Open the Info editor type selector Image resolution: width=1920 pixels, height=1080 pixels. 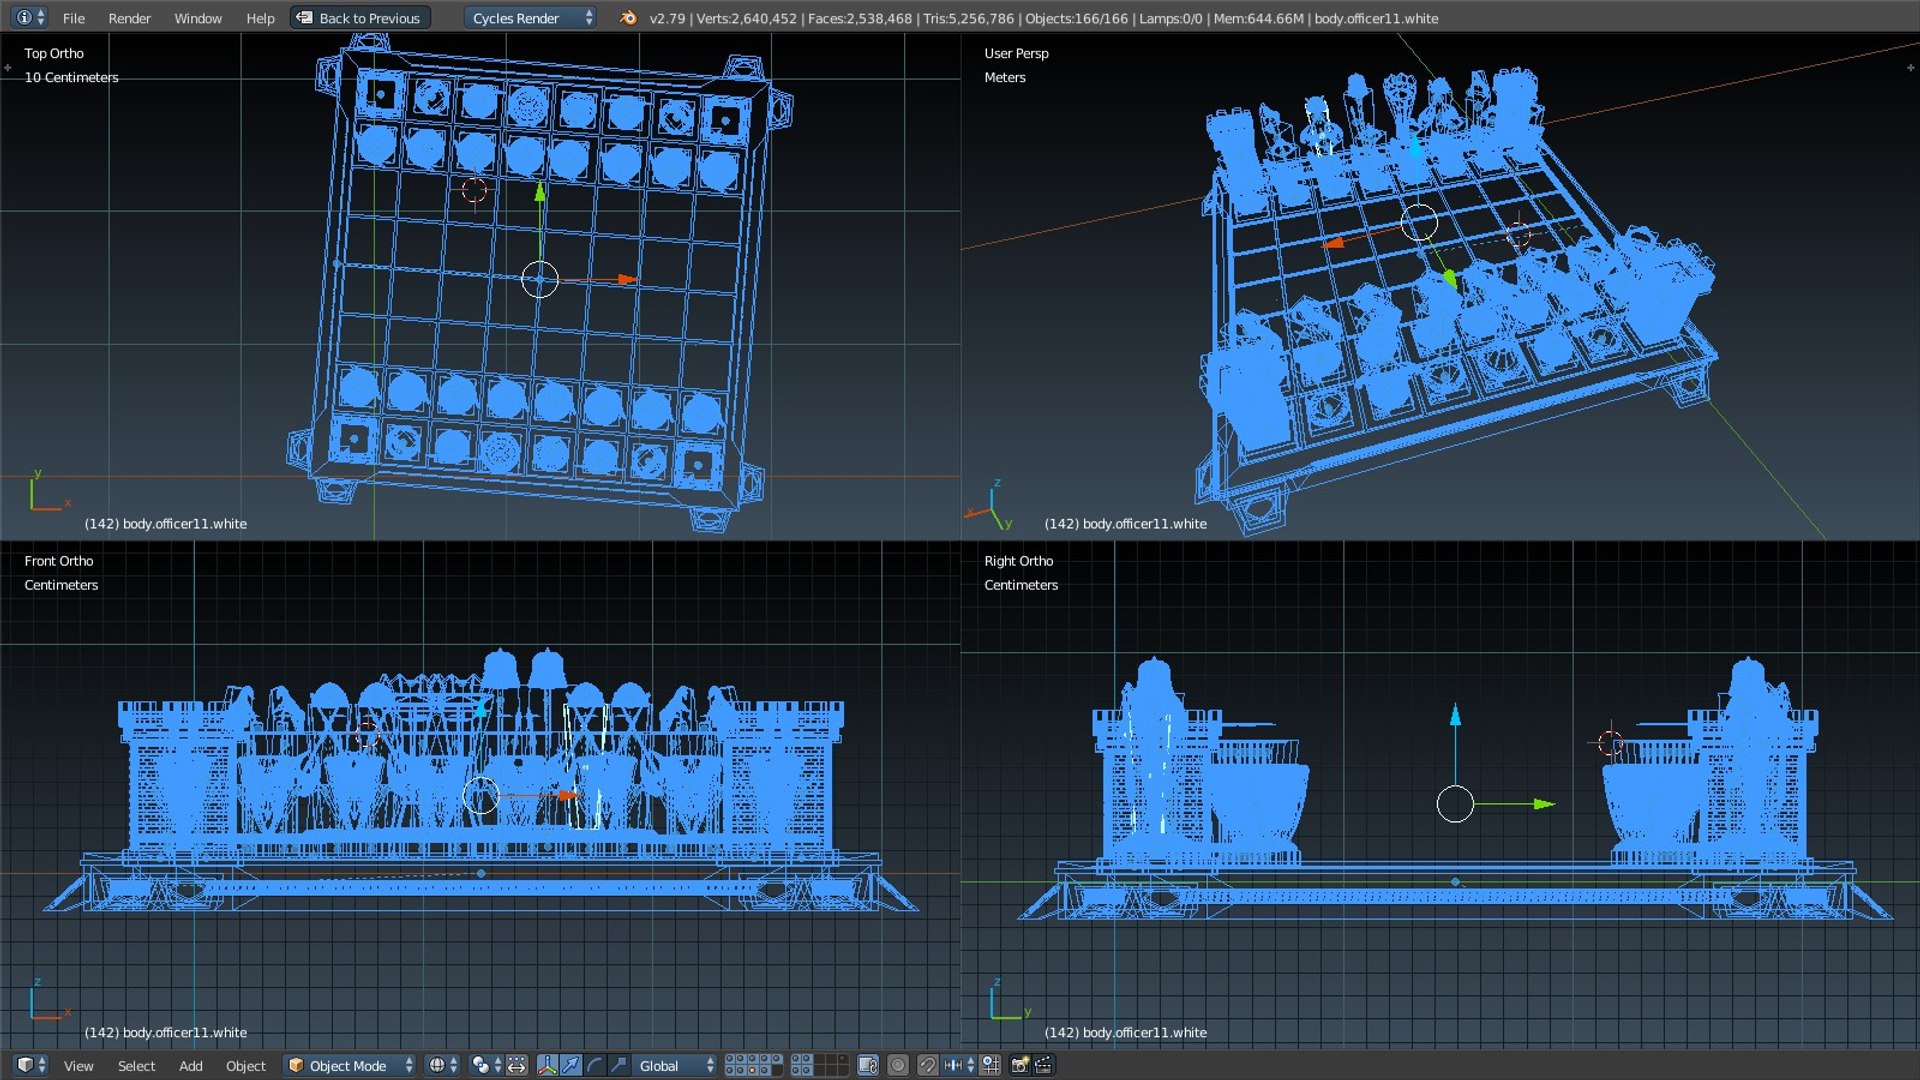click(x=30, y=17)
